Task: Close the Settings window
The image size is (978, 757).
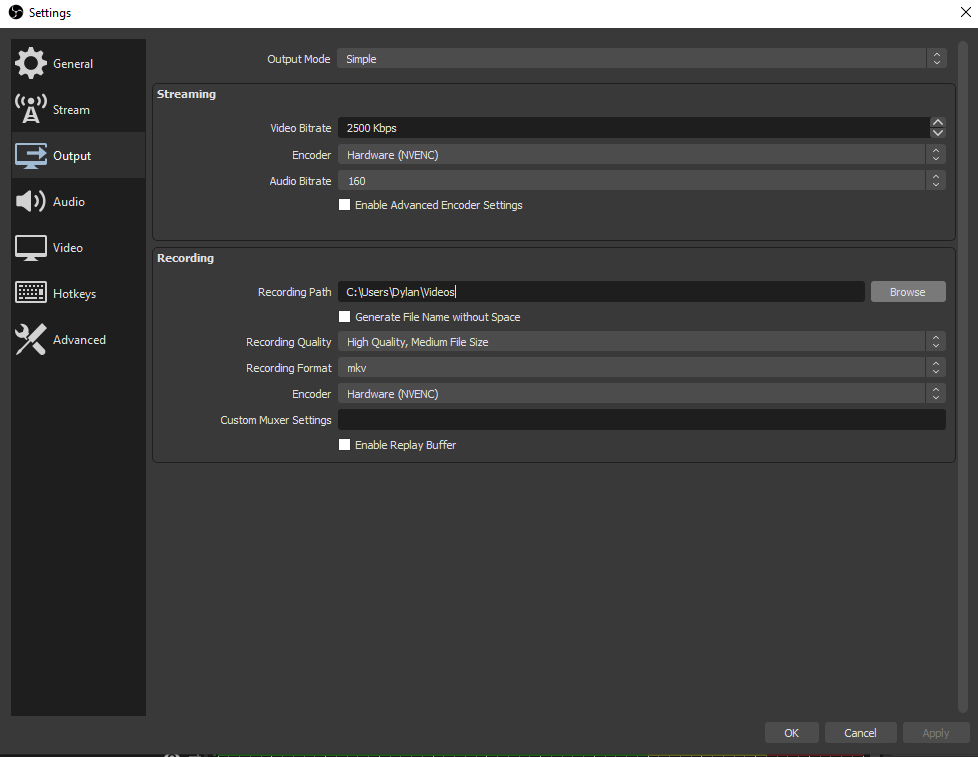Action: click(965, 12)
